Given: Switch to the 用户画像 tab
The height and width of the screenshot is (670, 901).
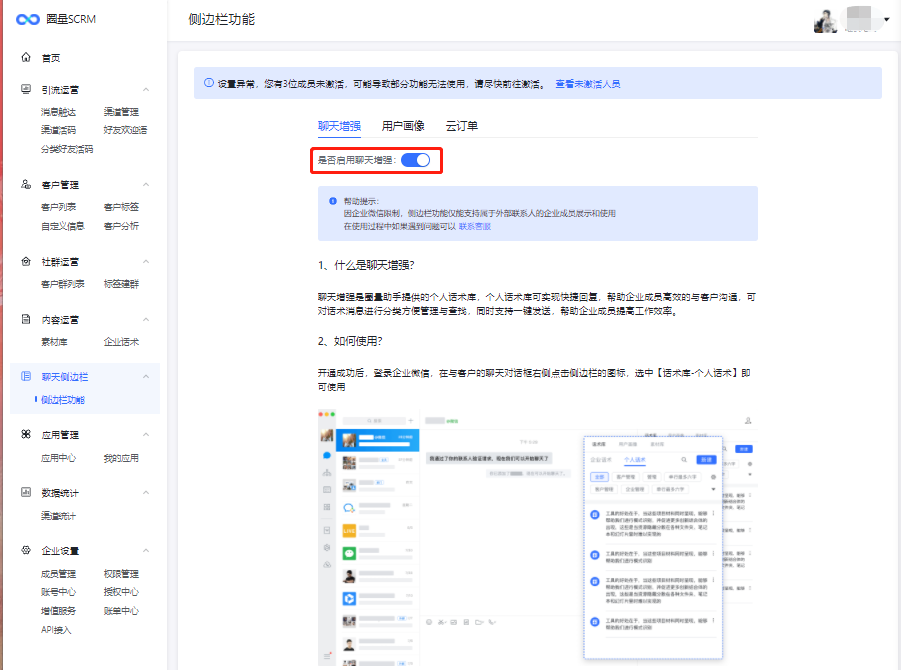Looking at the screenshot, I should click(403, 126).
